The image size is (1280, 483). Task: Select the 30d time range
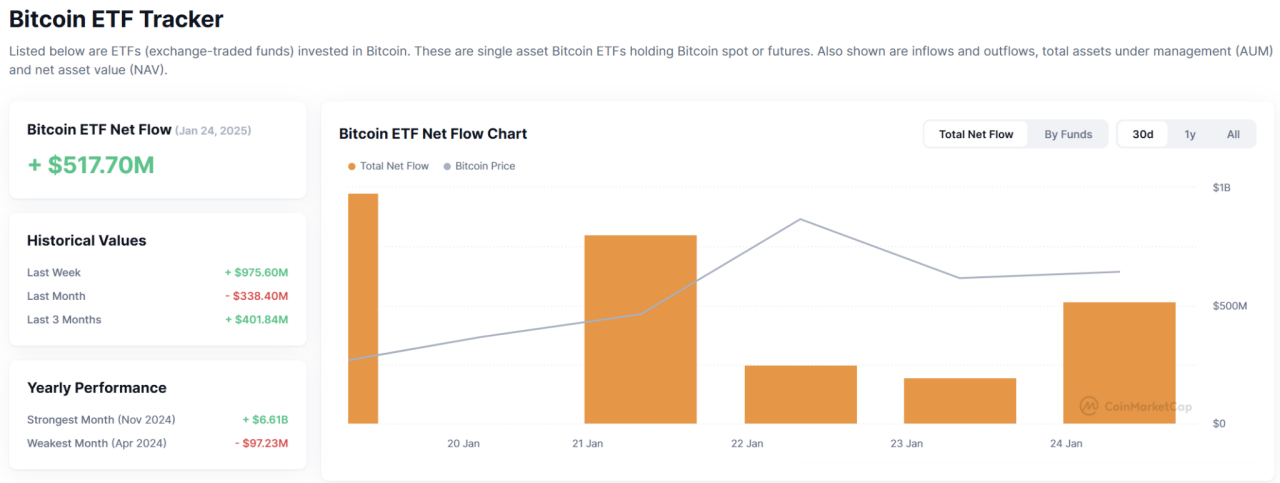click(1142, 134)
